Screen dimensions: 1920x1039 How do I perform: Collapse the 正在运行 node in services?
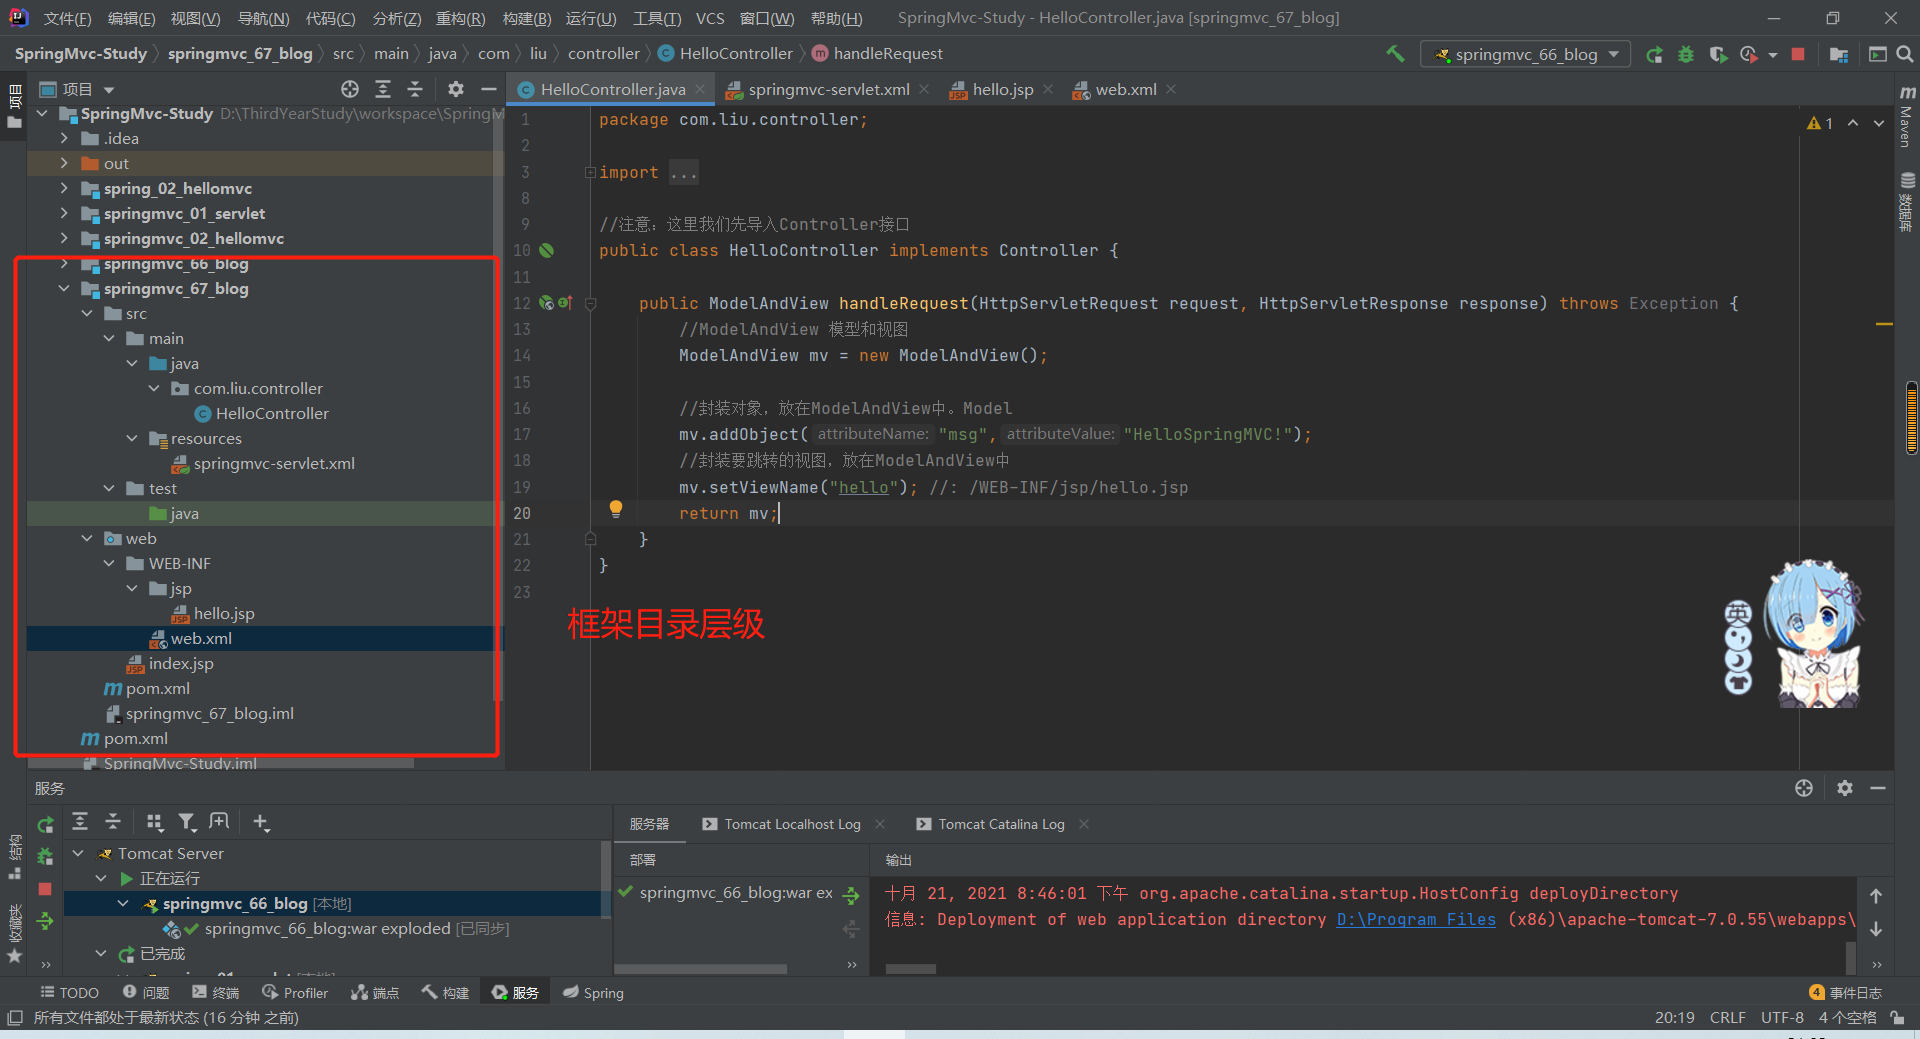click(101, 878)
